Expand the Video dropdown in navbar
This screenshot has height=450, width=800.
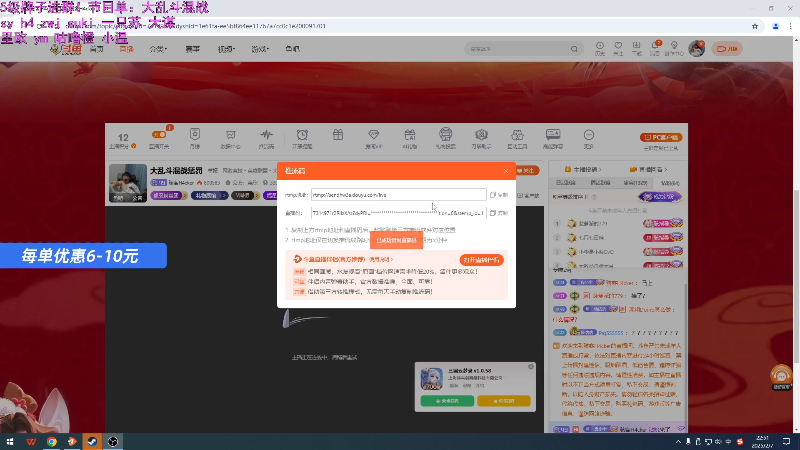pos(226,49)
